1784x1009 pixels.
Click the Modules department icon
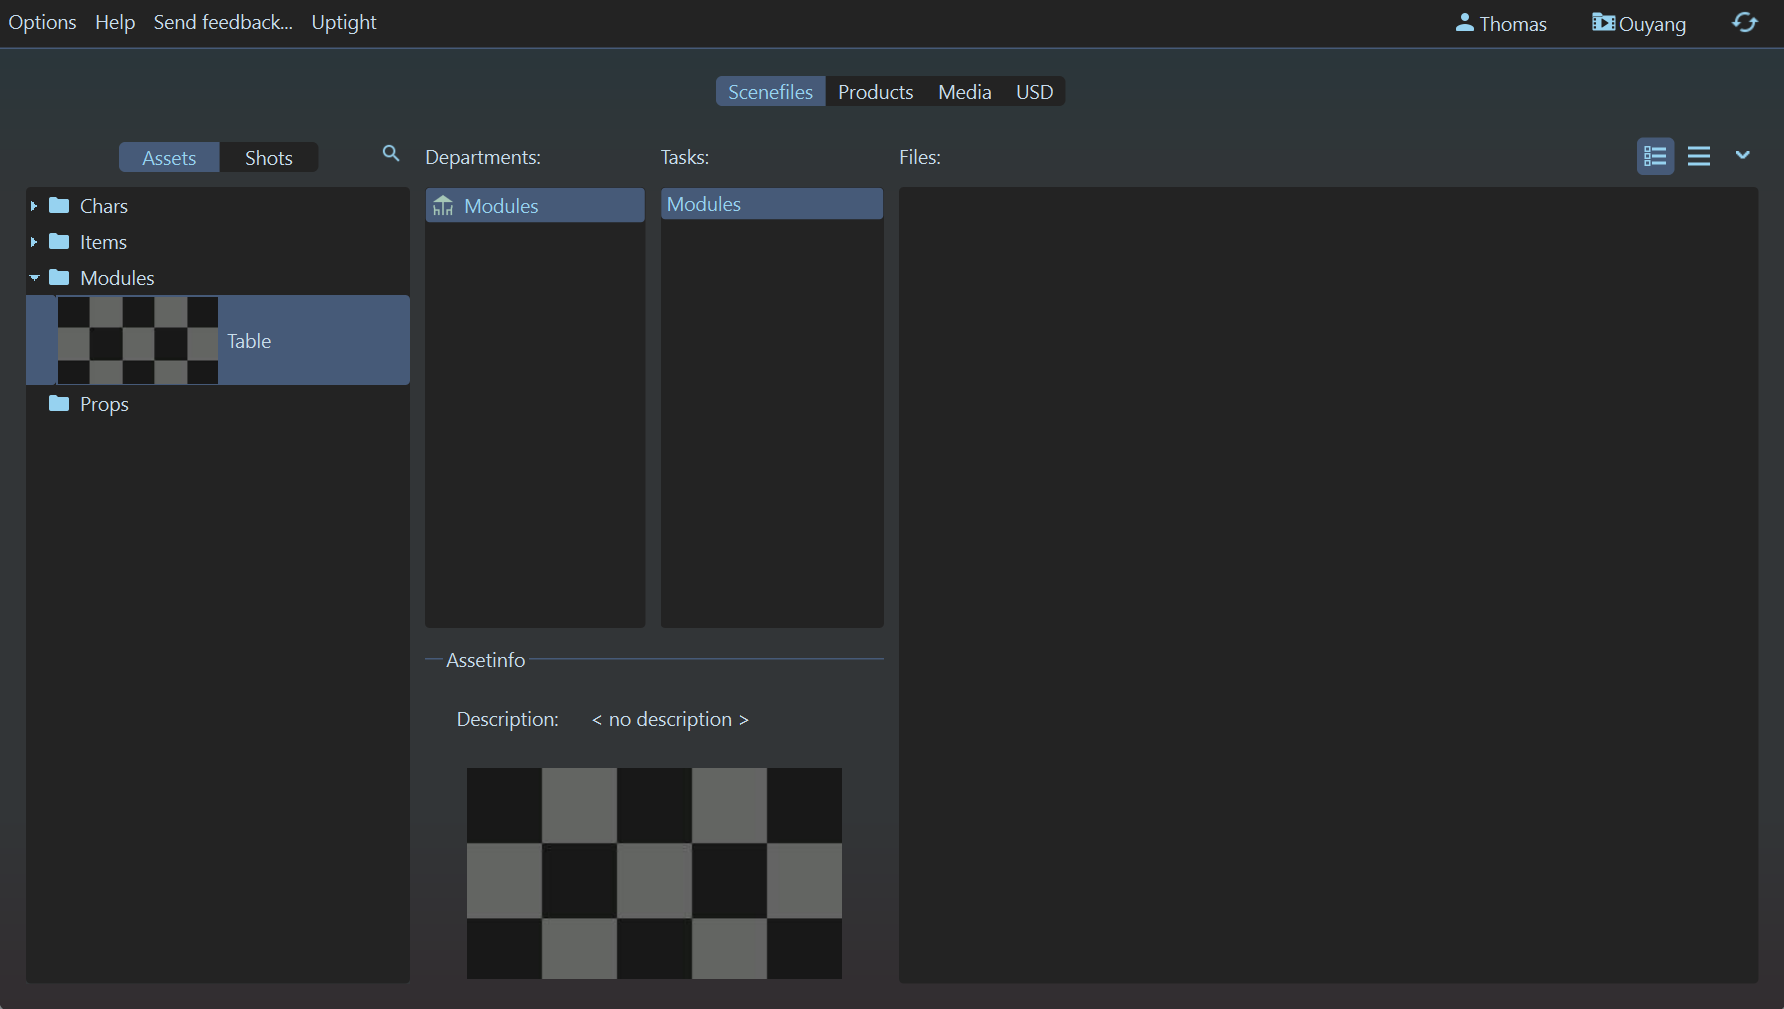[x=443, y=206]
